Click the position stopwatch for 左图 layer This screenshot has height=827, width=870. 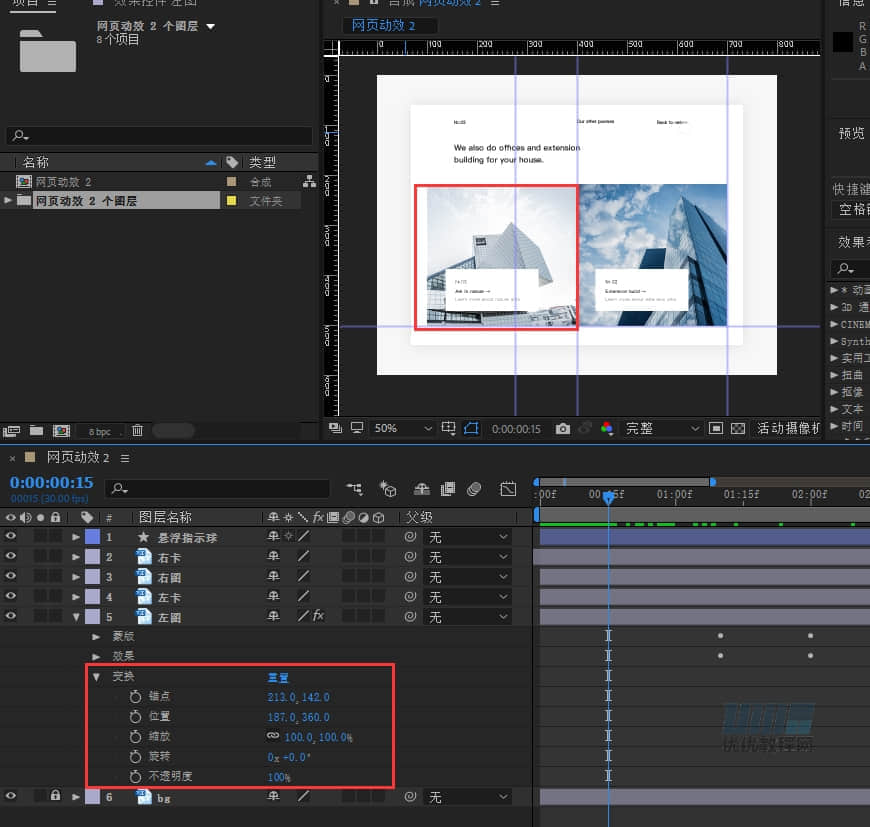point(136,717)
